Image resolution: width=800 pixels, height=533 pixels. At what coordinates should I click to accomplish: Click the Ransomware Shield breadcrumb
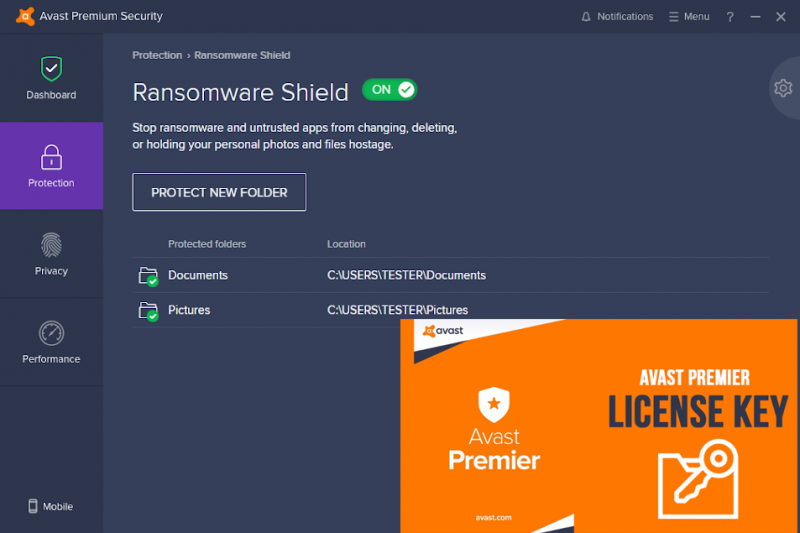pyautogui.click(x=242, y=55)
